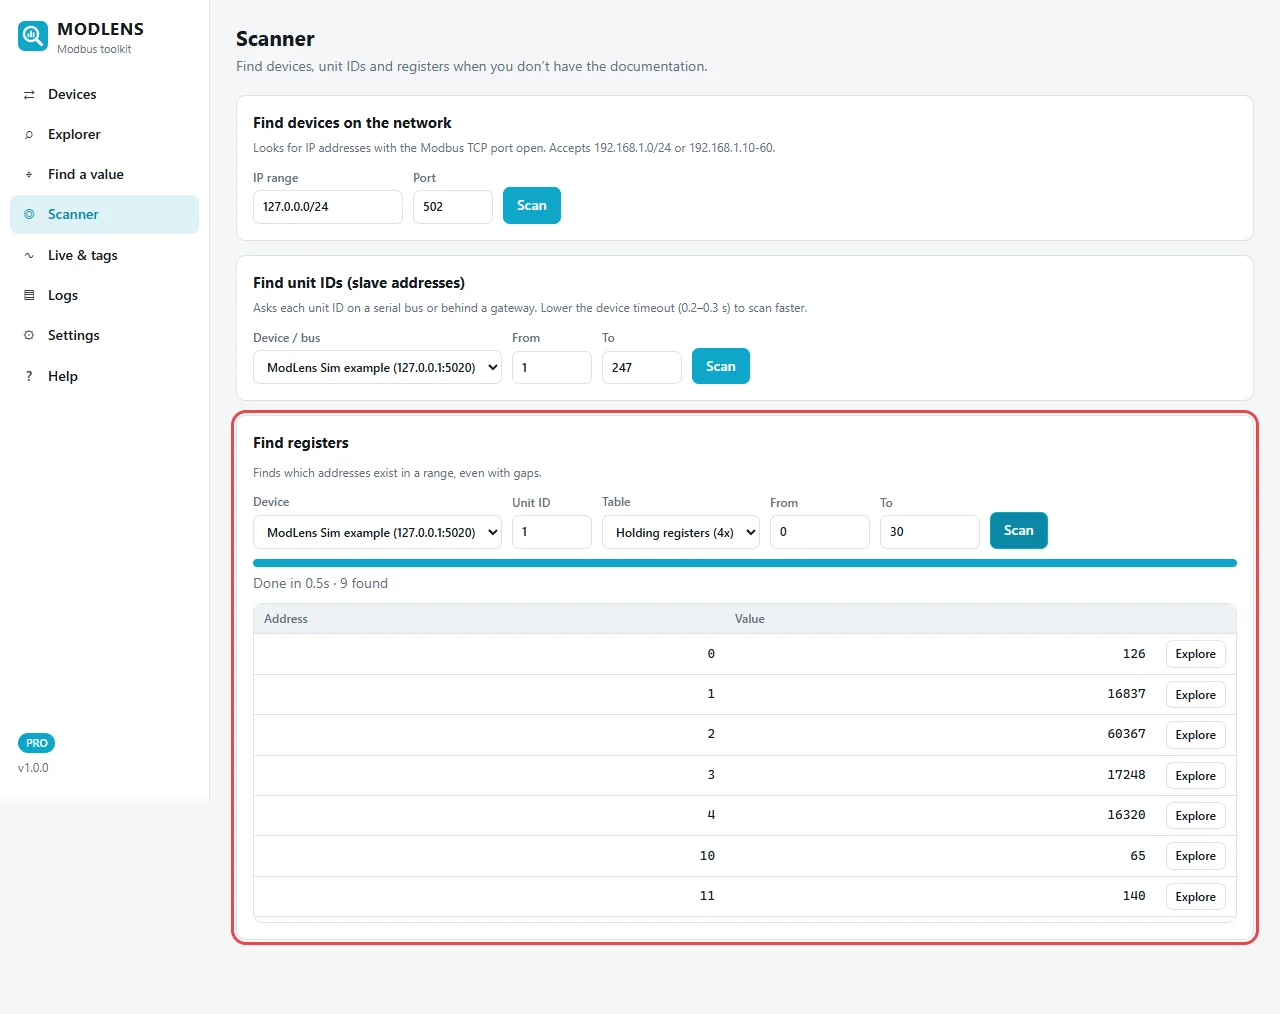The width and height of the screenshot is (1280, 1014).
Task: Click the ModLens magnifier logo icon
Action: 33,37
